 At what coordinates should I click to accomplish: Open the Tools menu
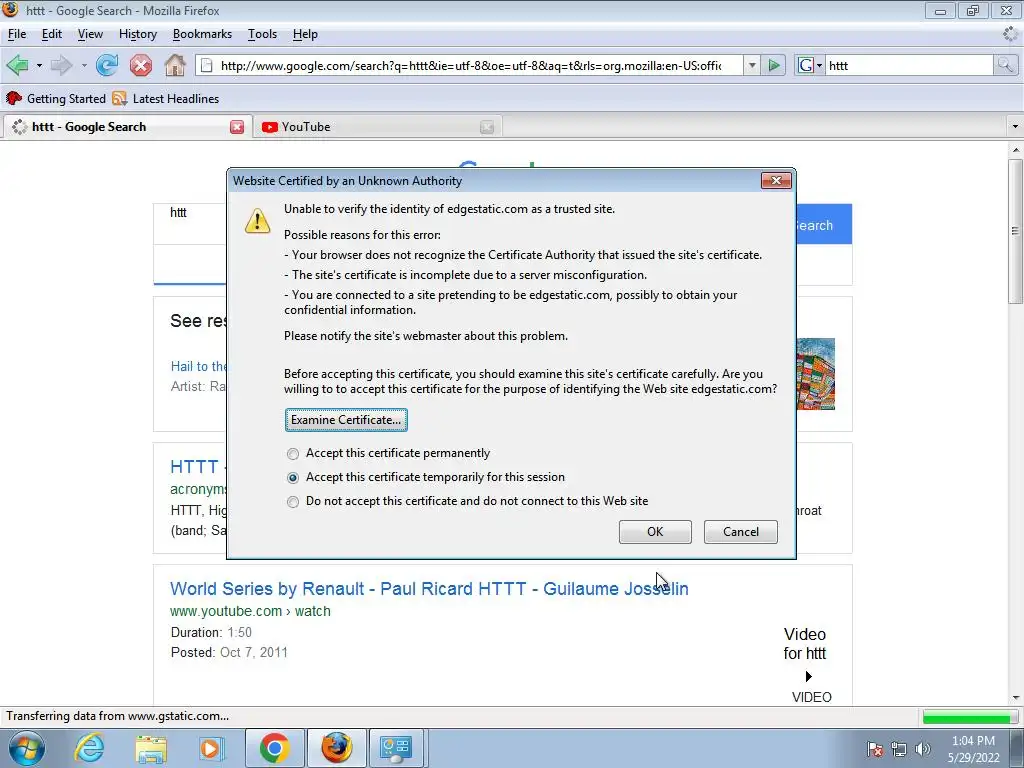tap(263, 34)
